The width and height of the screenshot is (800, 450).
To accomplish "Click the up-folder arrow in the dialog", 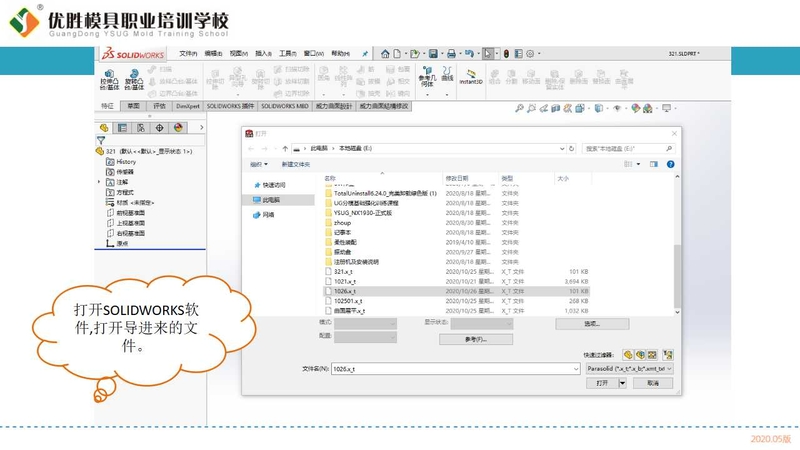I will coord(285,147).
